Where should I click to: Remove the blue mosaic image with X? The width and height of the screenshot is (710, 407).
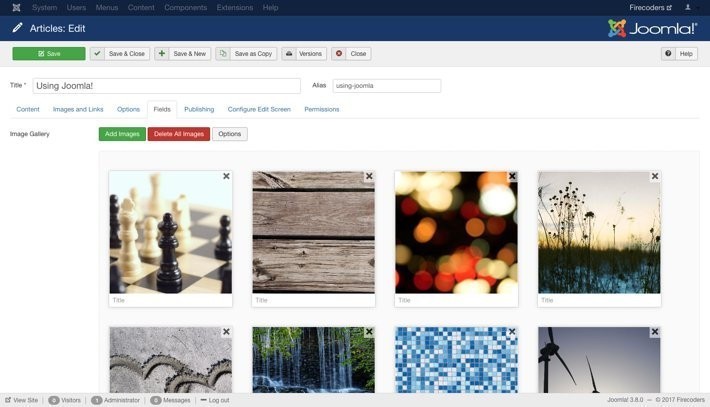[x=512, y=332]
